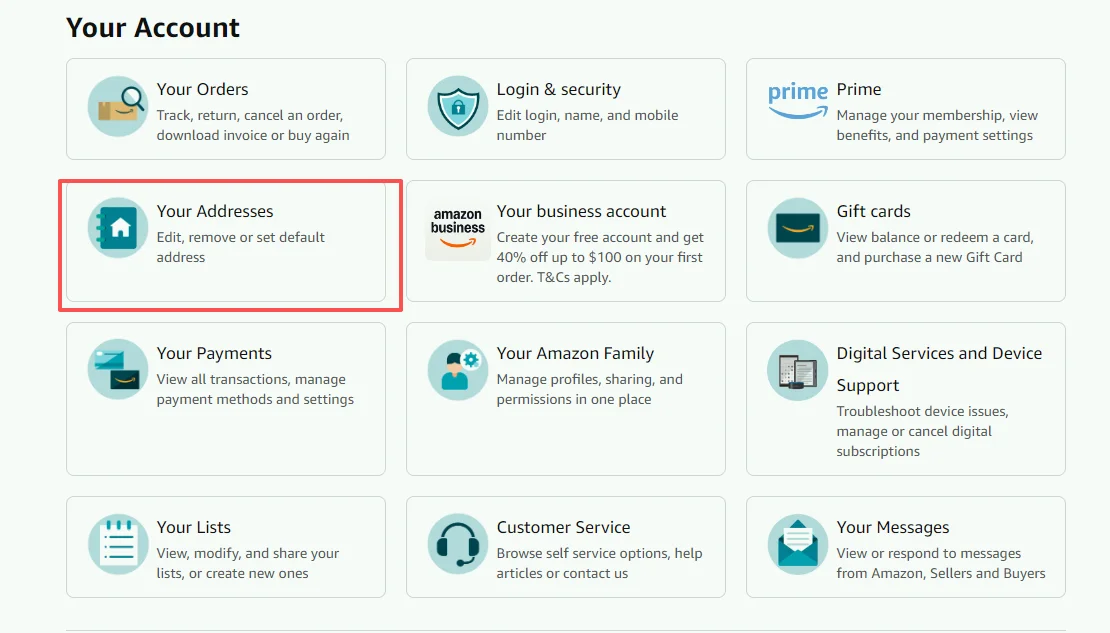Click the Your Messages envelope icon

click(798, 544)
